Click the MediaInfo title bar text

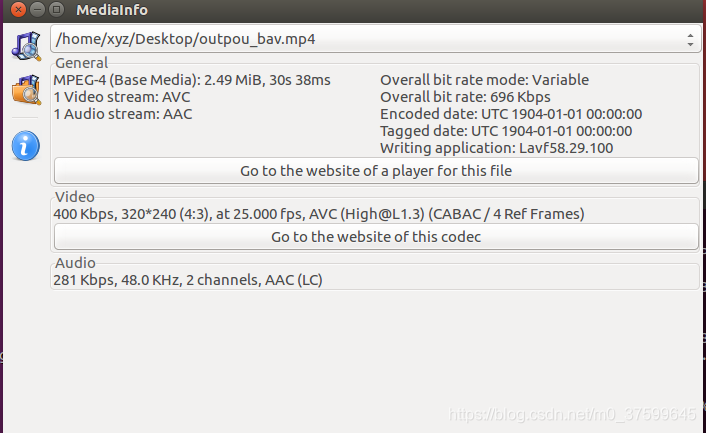click(112, 9)
